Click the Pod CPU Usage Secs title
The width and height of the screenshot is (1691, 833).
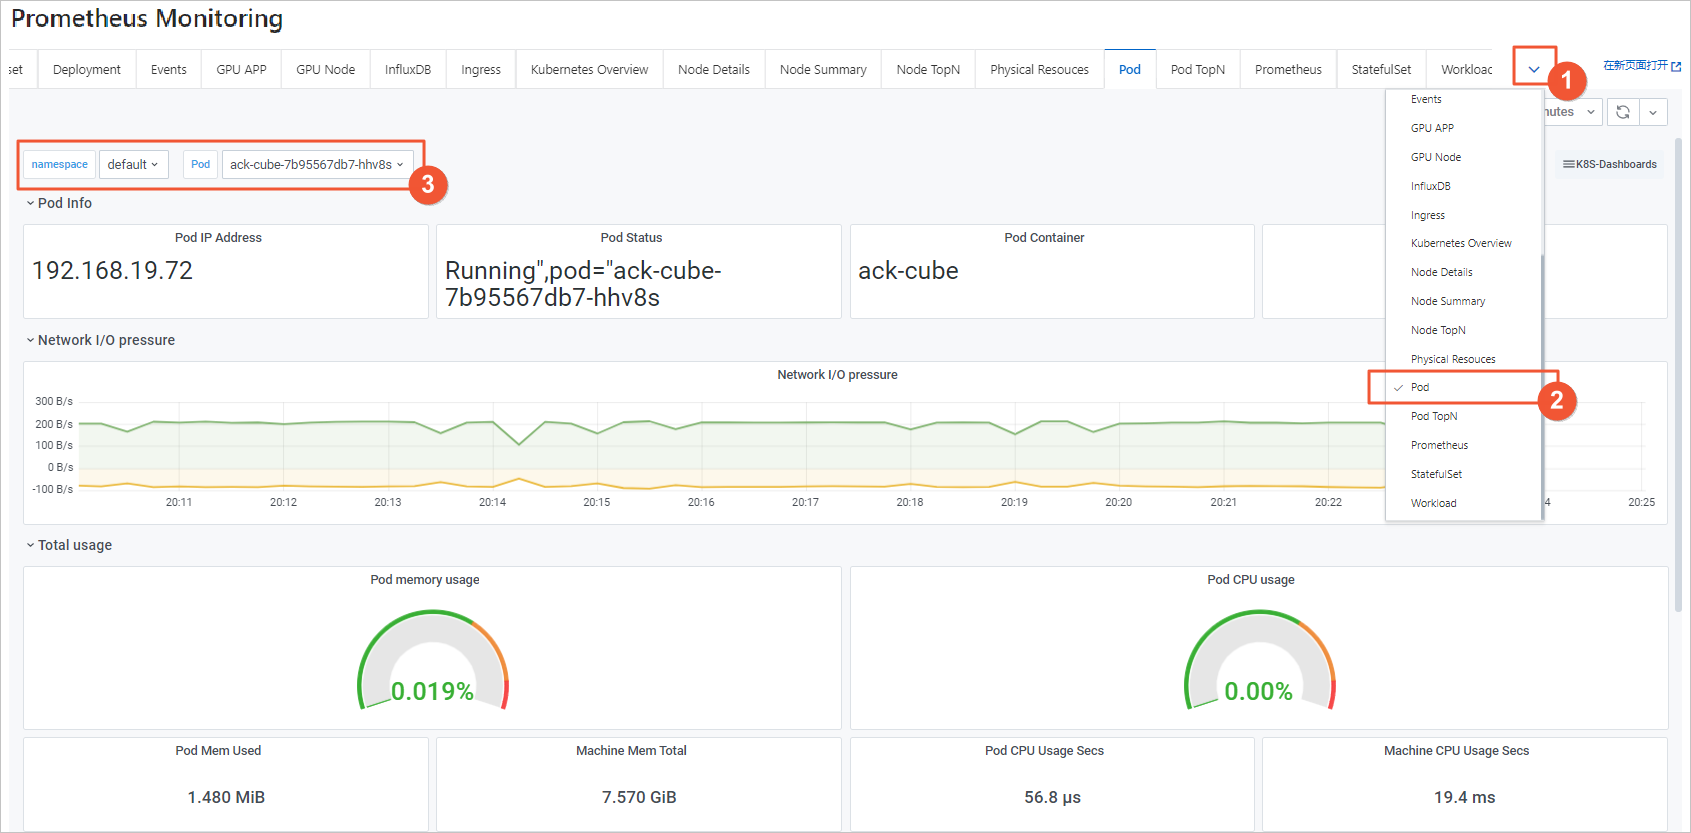[x=1044, y=751]
